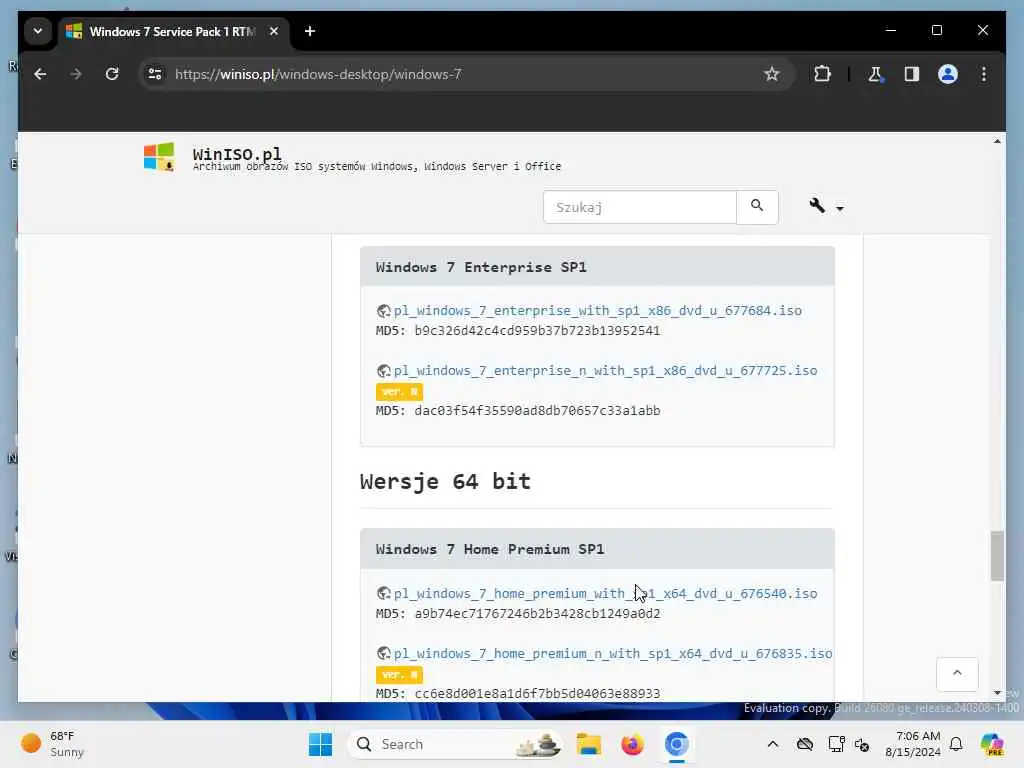Toggle the browser side panel

pos(912,74)
